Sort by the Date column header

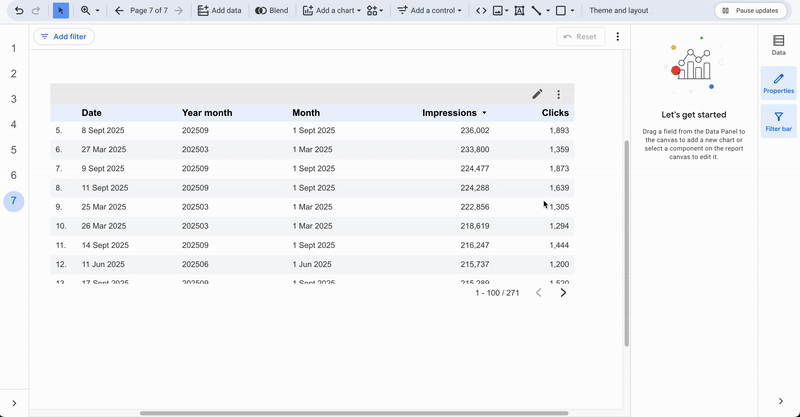coord(91,113)
